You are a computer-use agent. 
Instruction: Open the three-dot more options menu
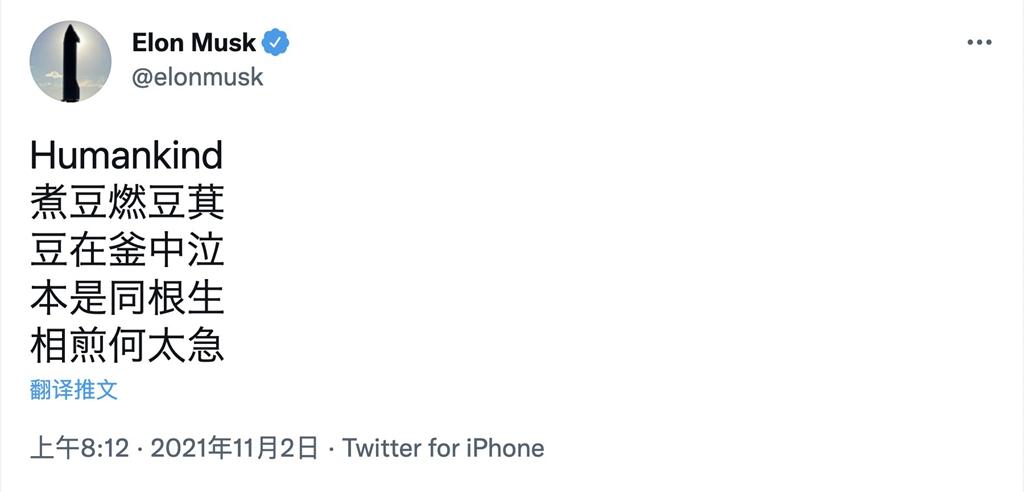tap(978, 43)
